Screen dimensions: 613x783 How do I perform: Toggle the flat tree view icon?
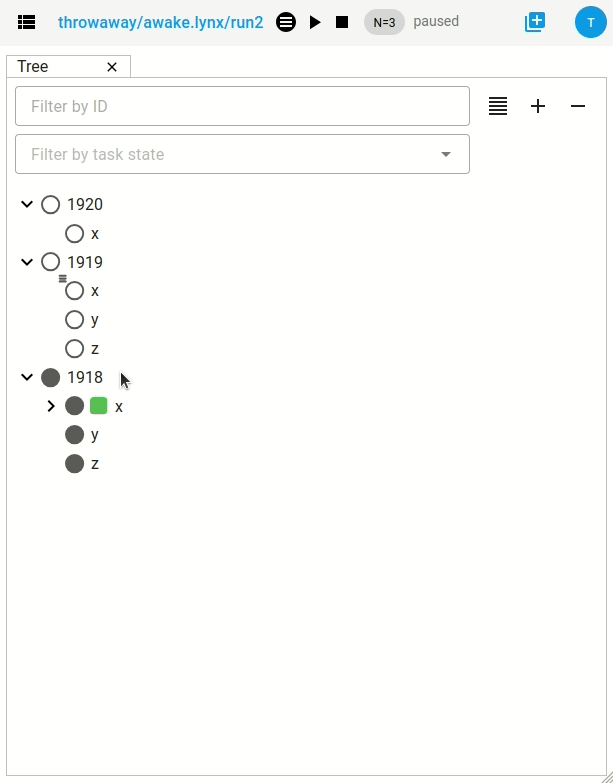click(498, 106)
